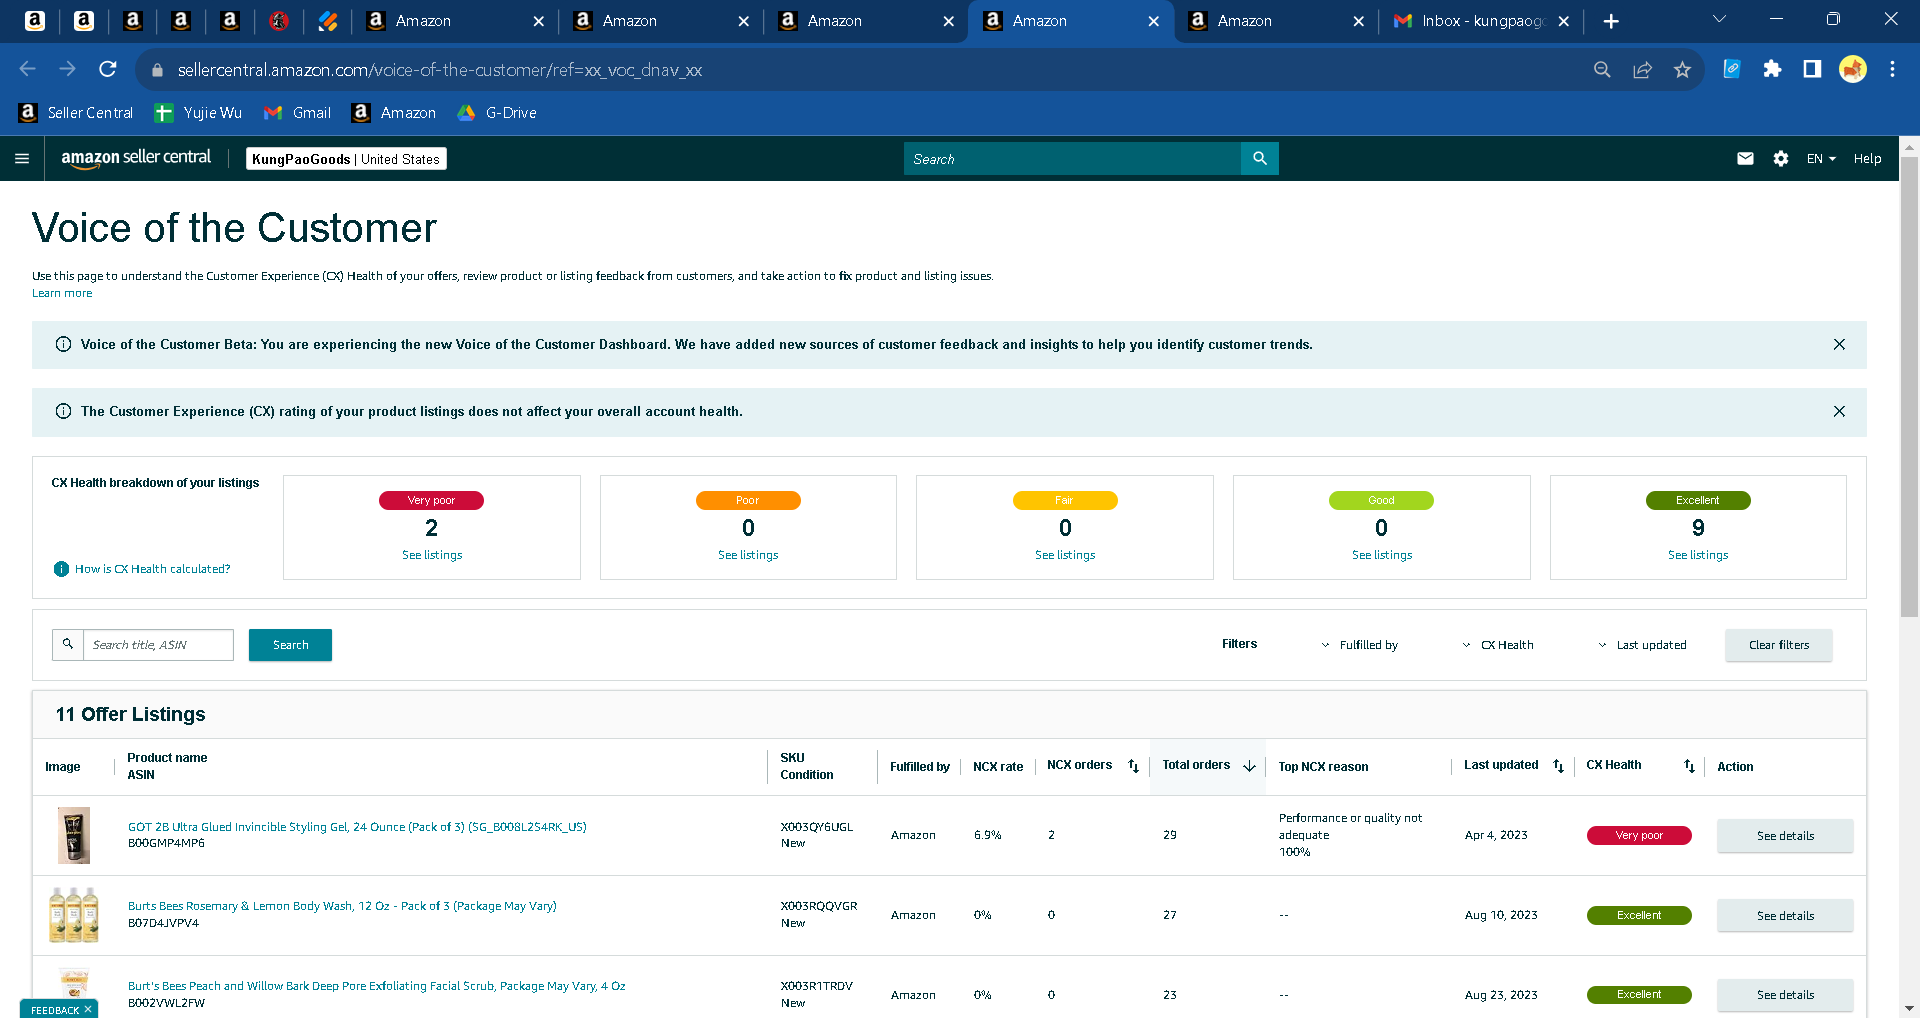Screen dimensions: 1920x1018
Task: Open the Seller Central bookmark
Action: [x=76, y=113]
